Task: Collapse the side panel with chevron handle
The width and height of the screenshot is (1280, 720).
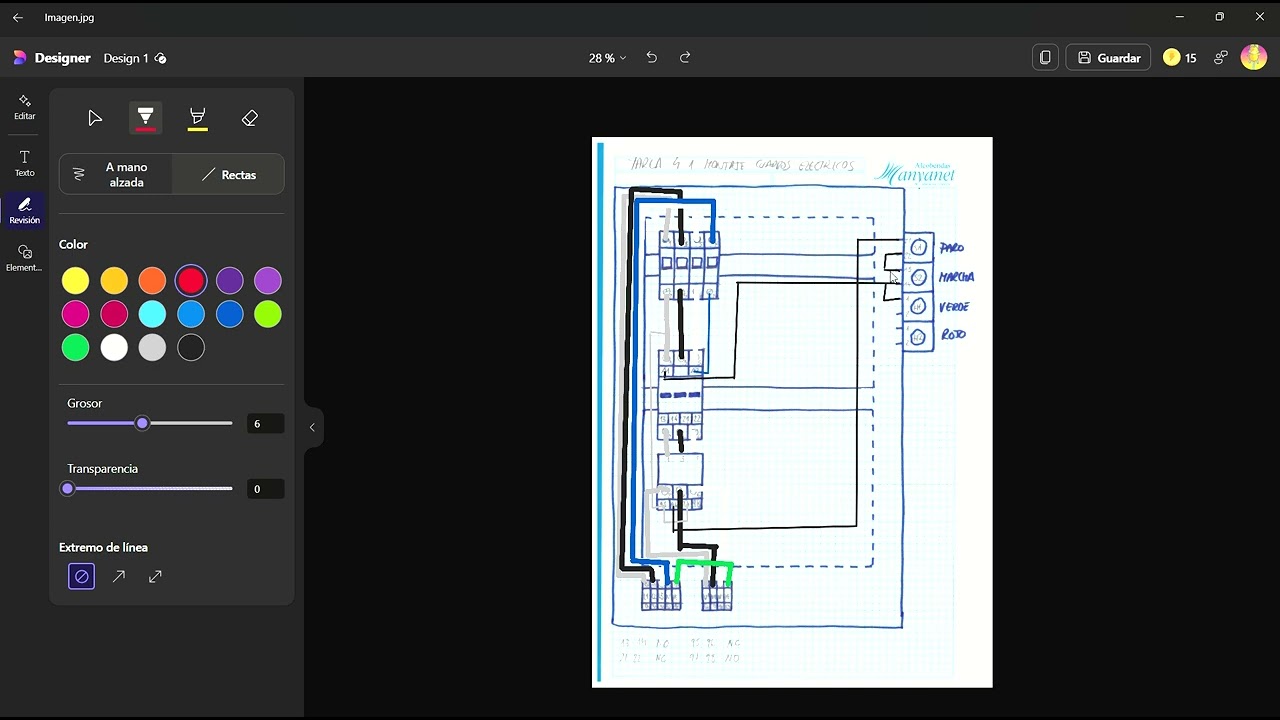Action: 312,427
